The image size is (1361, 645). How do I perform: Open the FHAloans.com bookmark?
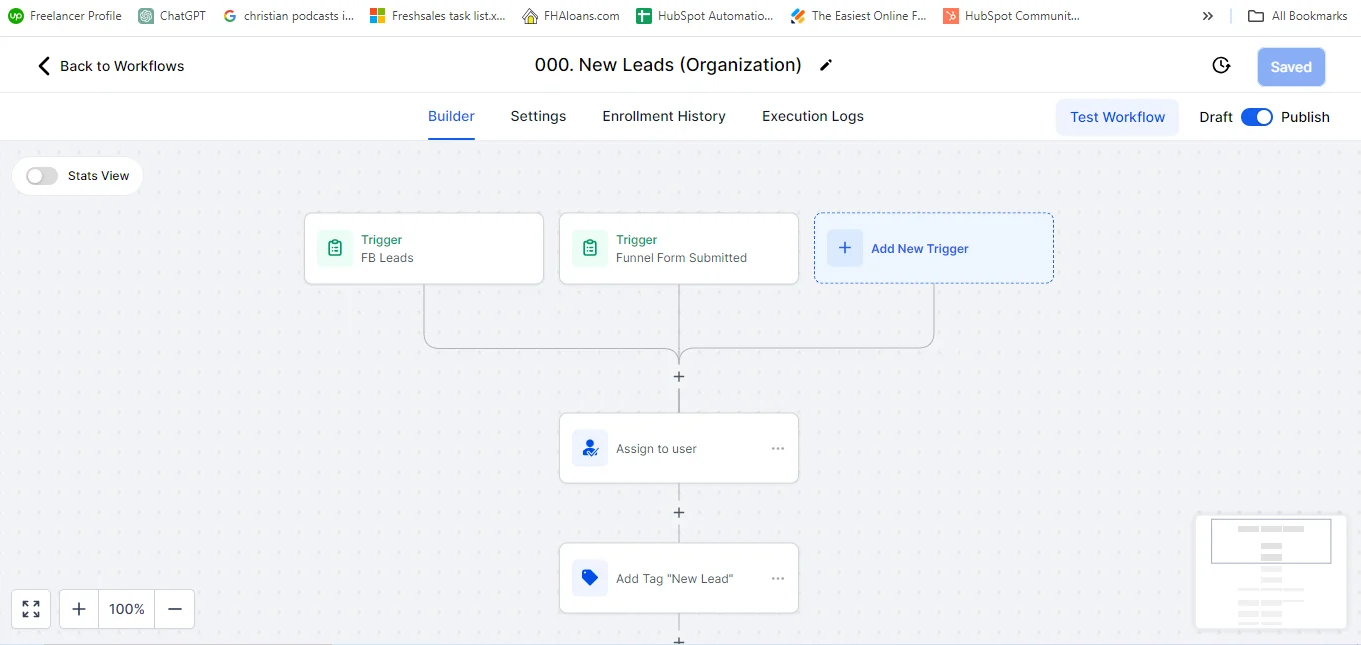click(x=571, y=16)
